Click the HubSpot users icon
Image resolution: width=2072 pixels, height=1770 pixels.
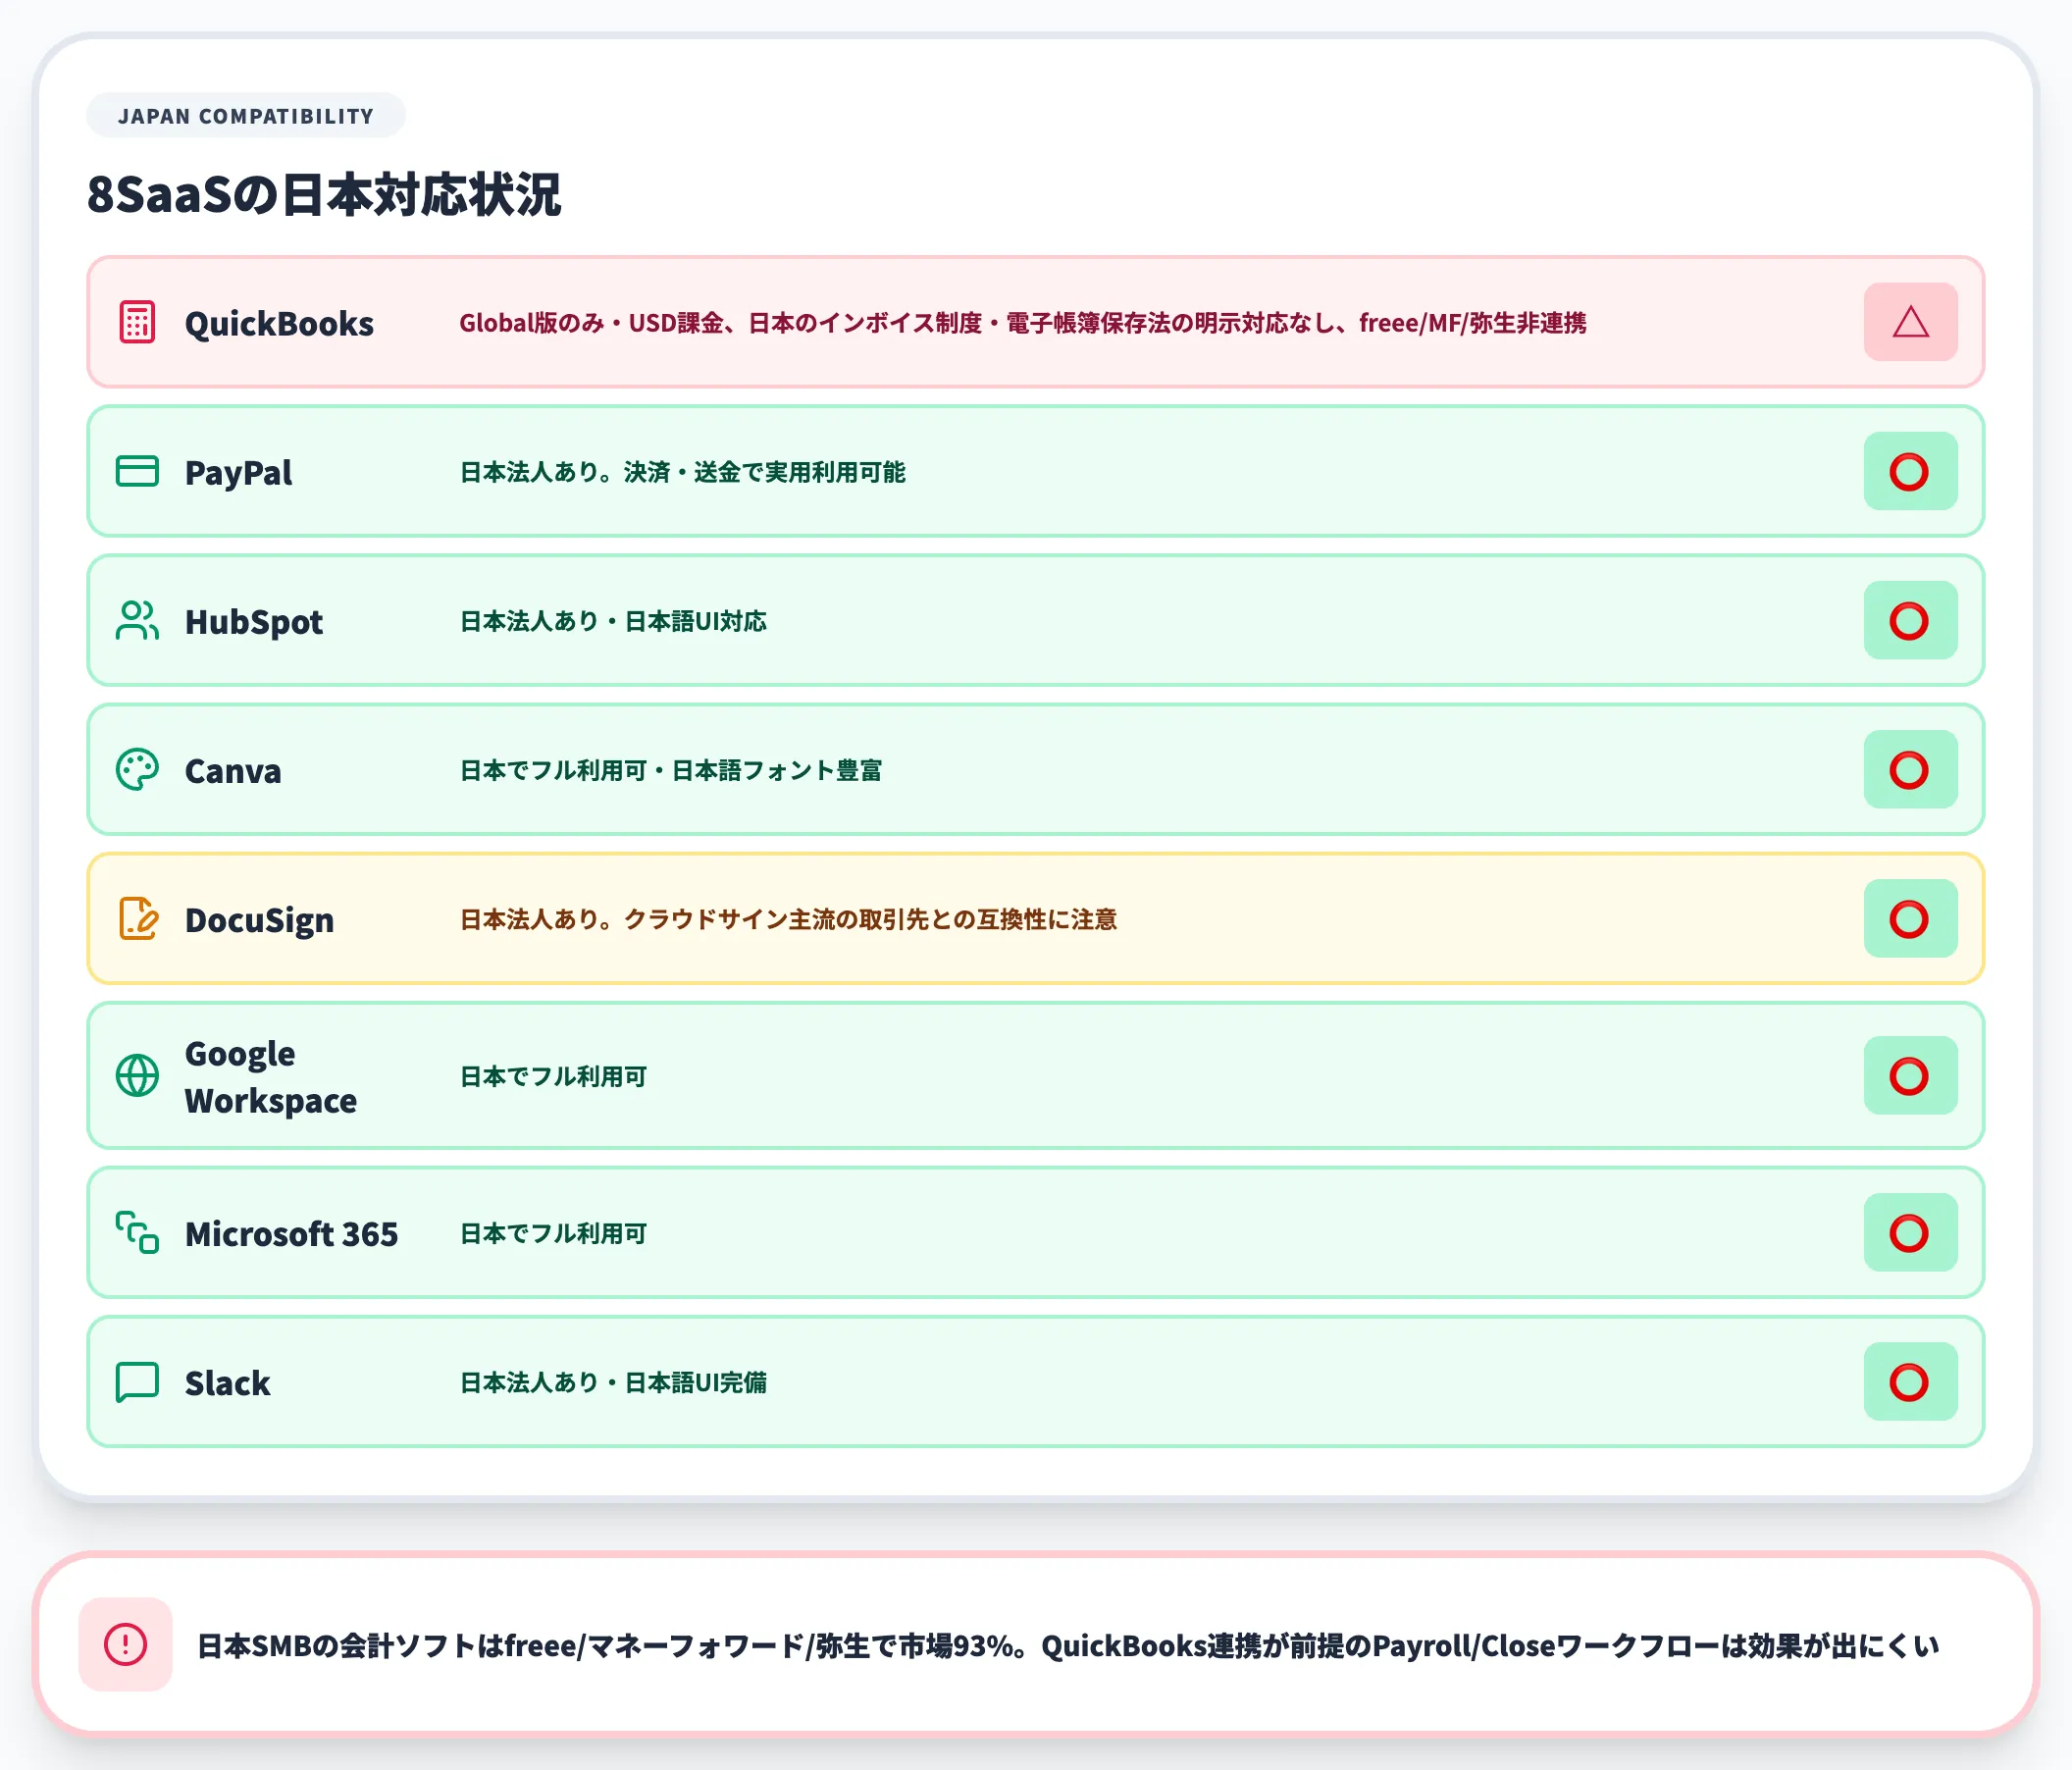[x=137, y=620]
